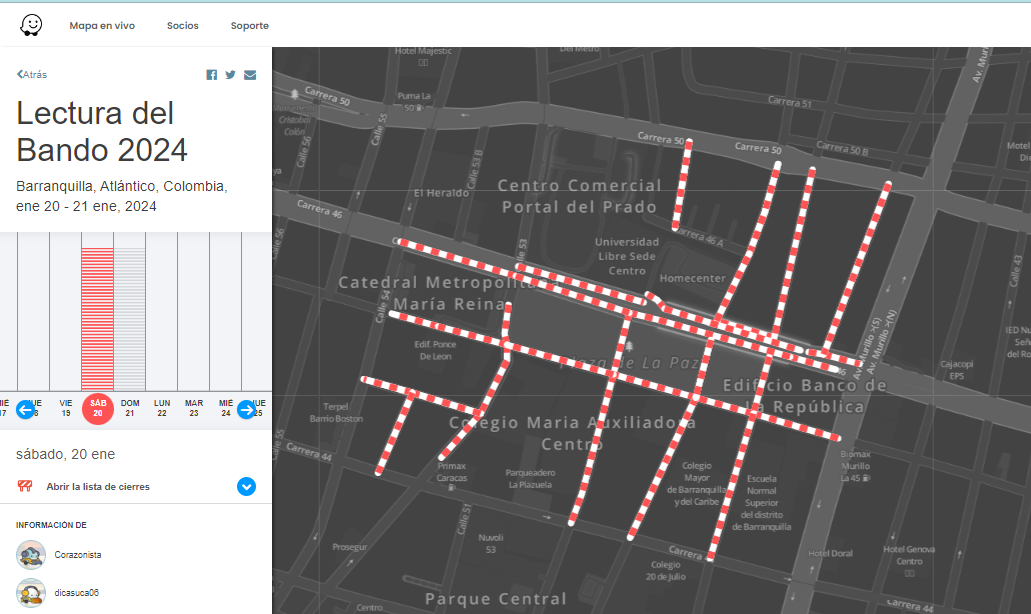Select LUN 22 in the timeline
Image resolution: width=1031 pixels, height=614 pixels.
pyautogui.click(x=162, y=408)
